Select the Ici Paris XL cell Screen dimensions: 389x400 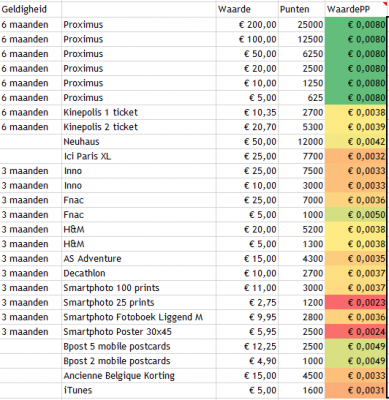click(x=139, y=156)
